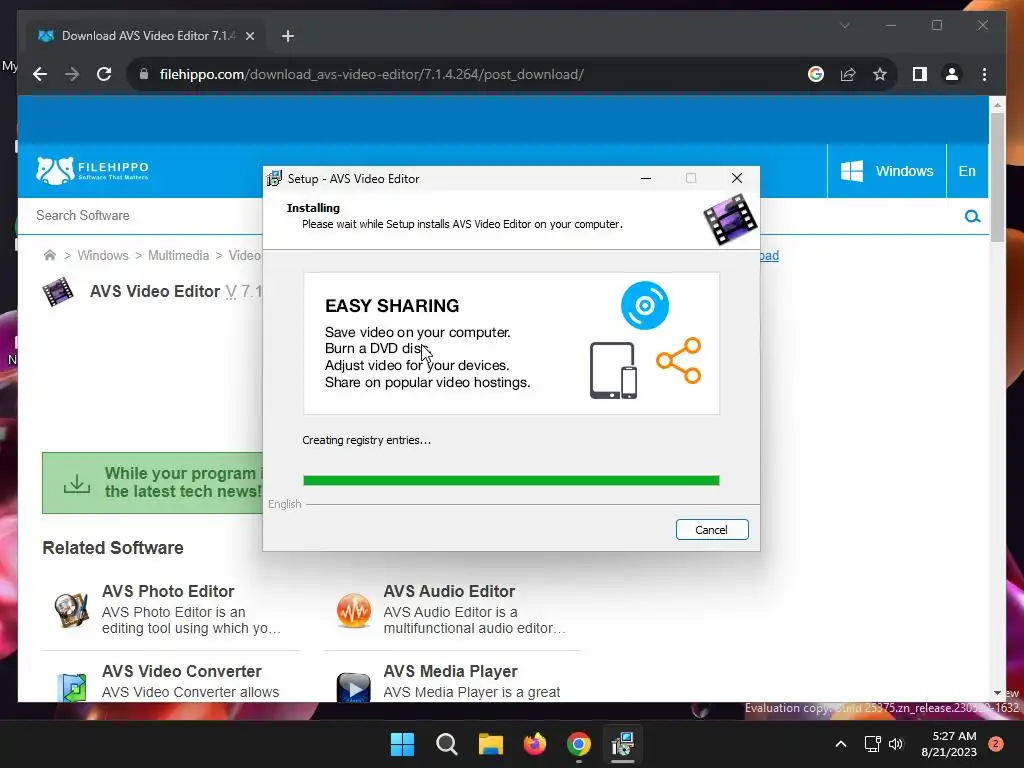Click the home breadcrumb icon

(x=50, y=255)
